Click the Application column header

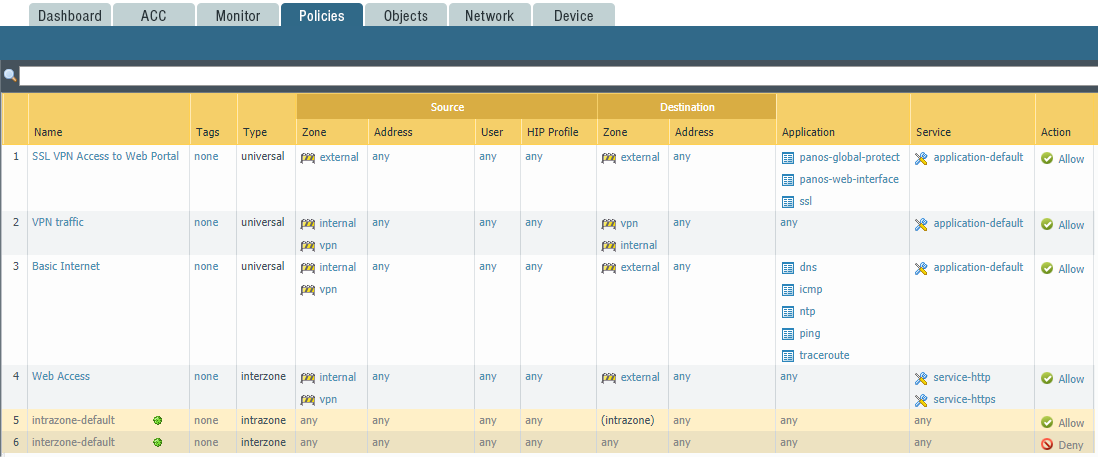click(808, 132)
